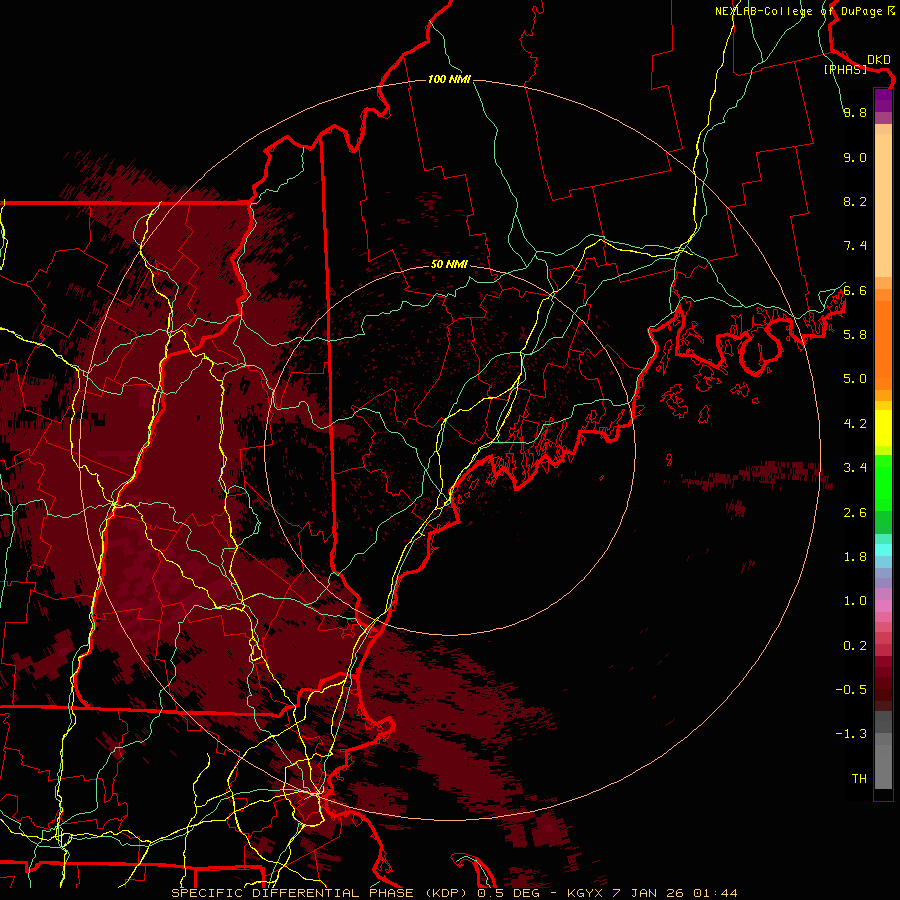Click the 0.5 DEG elevation angle text

coord(509,893)
